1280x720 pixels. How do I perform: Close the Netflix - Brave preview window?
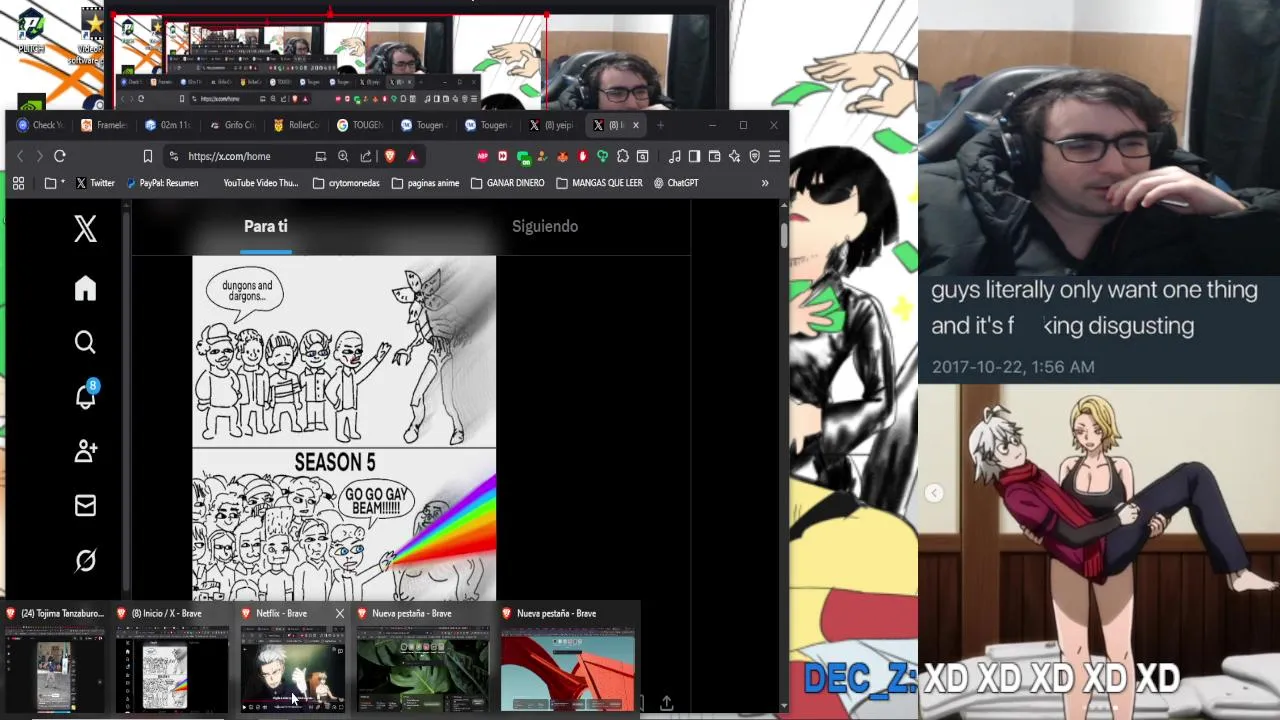click(339, 613)
